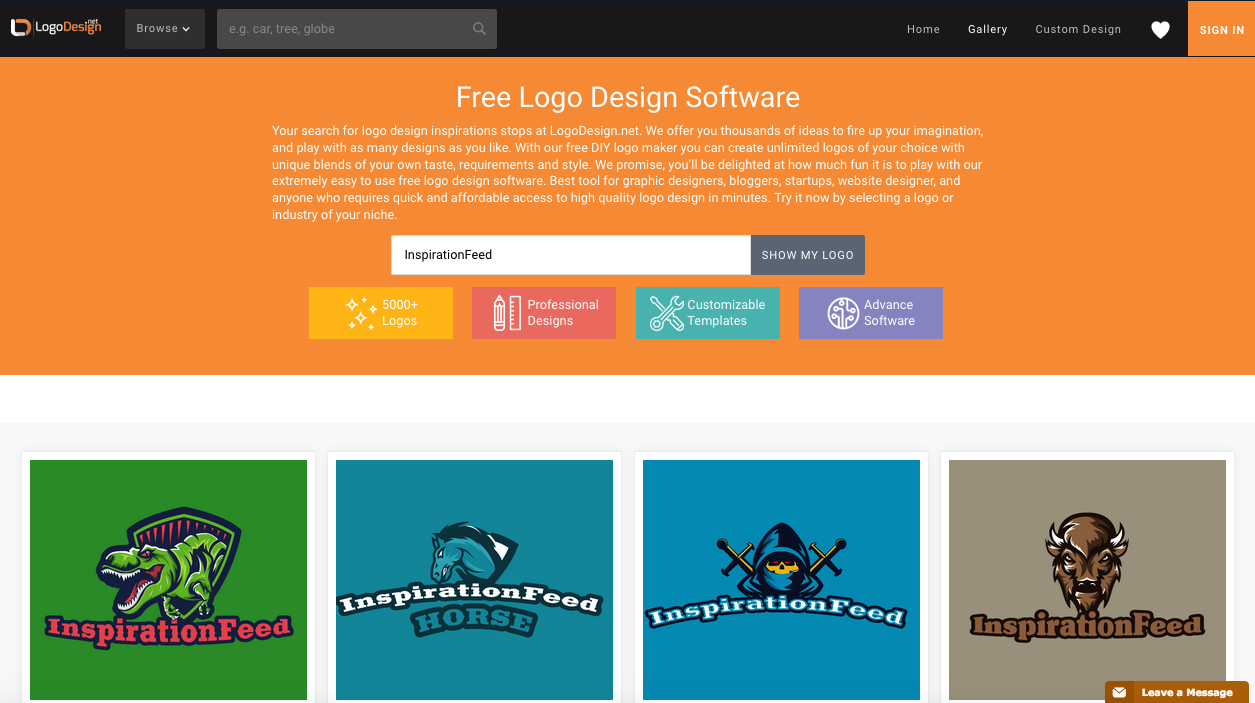The image size is (1255, 703).
Task: Open the Custom Design page
Action: pos(1078,29)
